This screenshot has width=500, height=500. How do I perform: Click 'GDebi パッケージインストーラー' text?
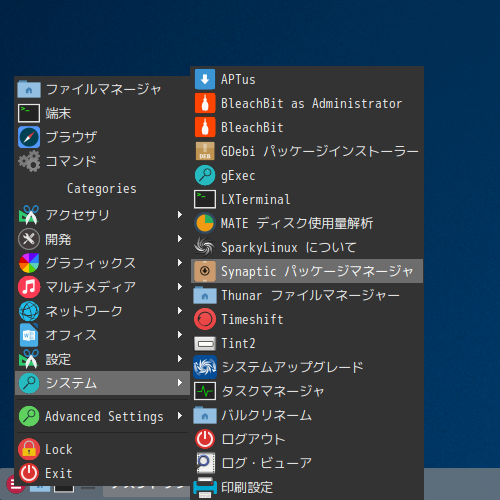point(320,152)
